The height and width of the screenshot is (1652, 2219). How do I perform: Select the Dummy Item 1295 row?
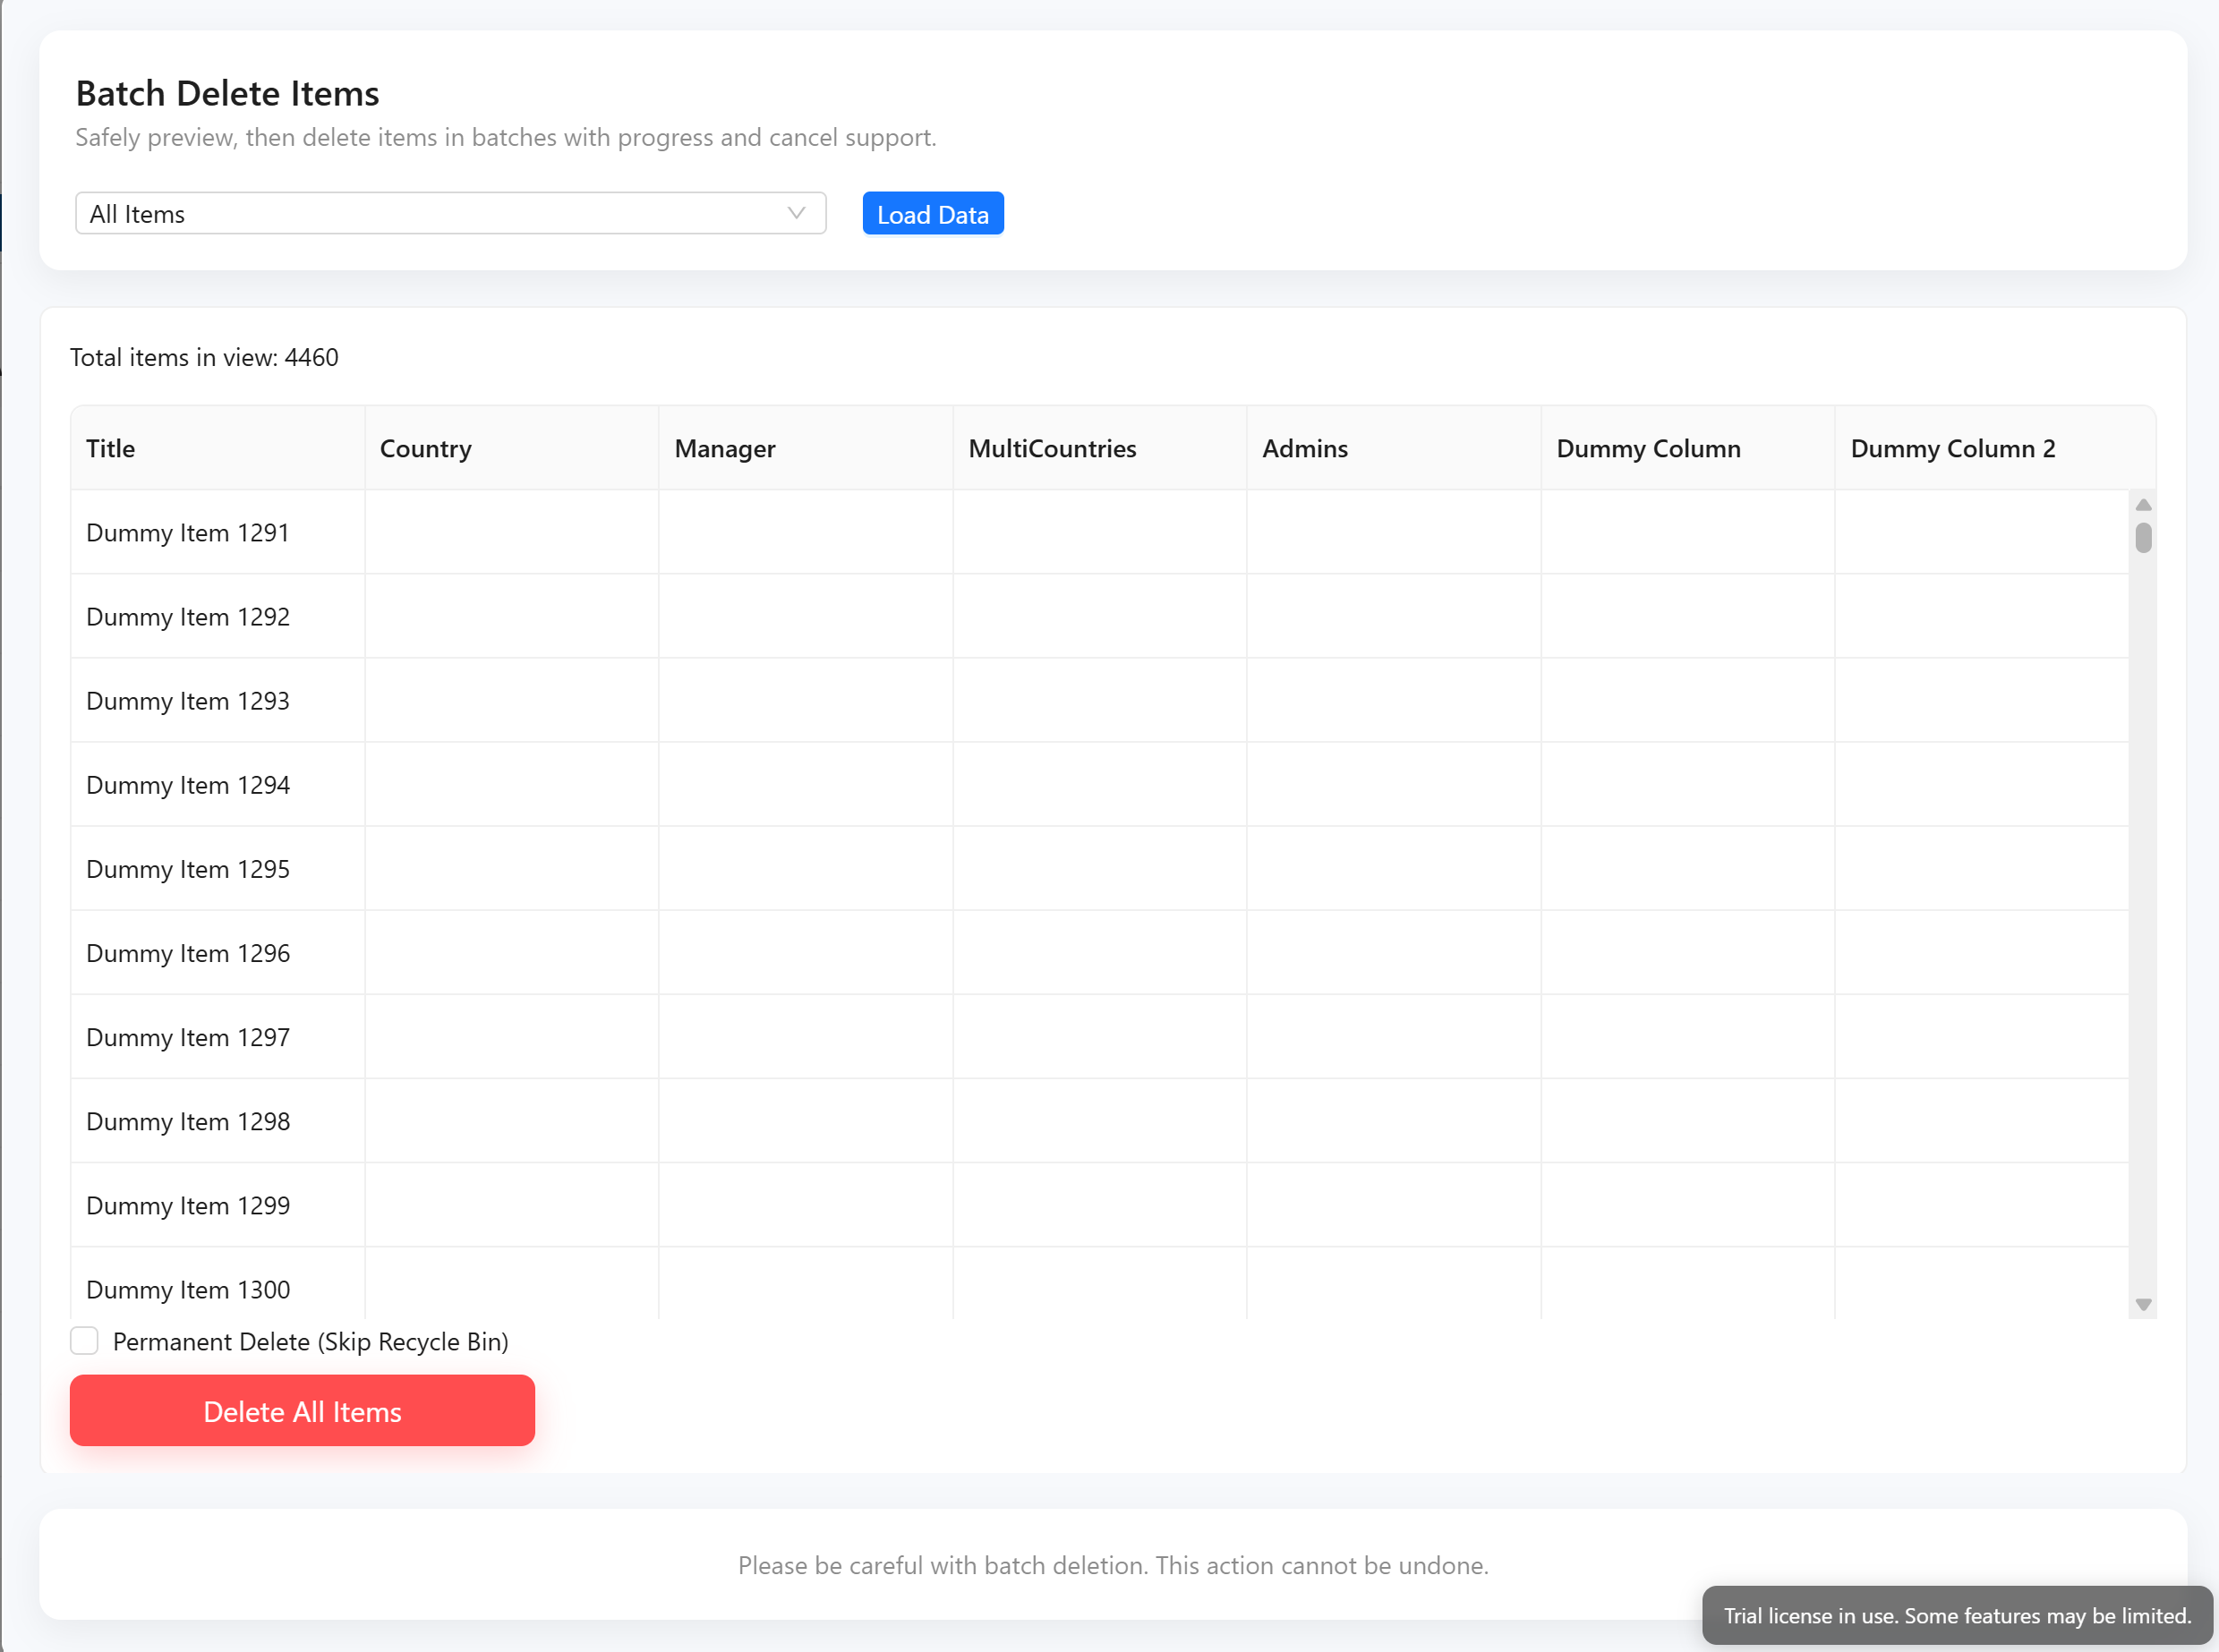click(x=600, y=868)
